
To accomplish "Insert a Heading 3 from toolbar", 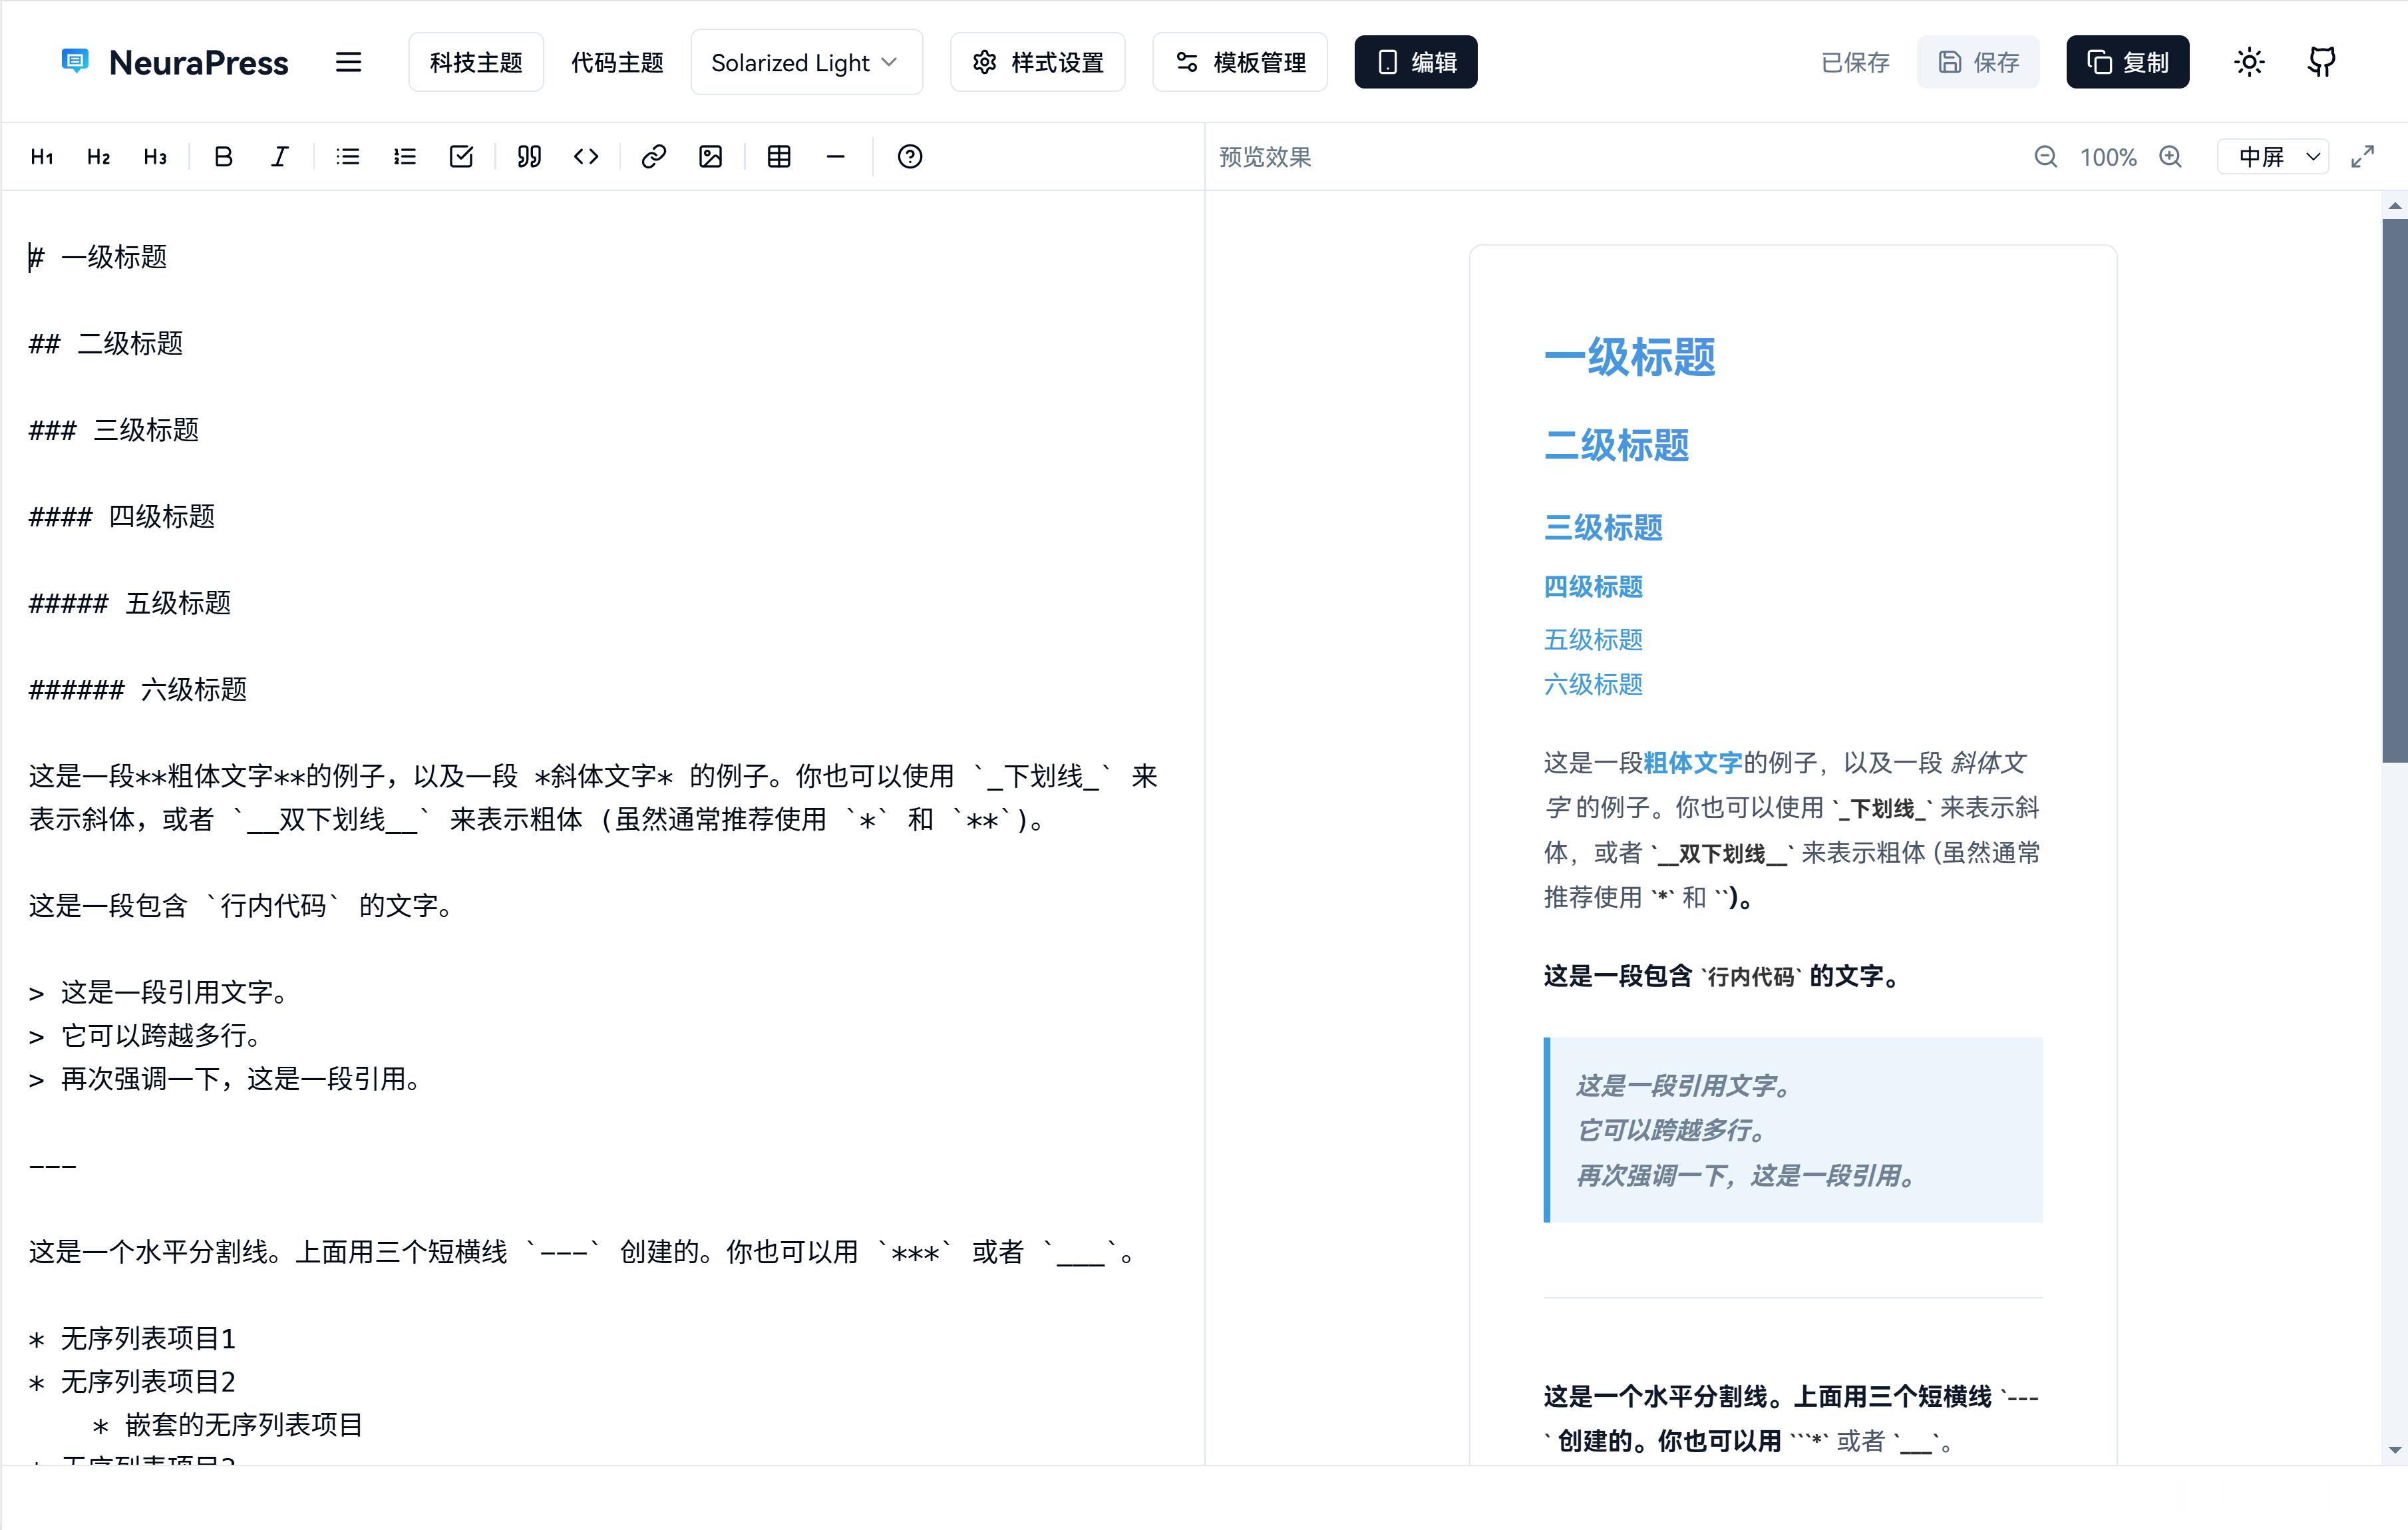I will [155, 157].
